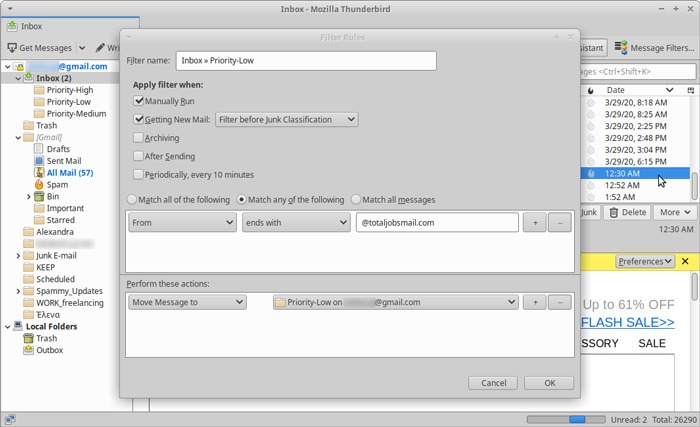
Task: Expand the Bin folder tree
Action: pyautogui.click(x=29, y=197)
